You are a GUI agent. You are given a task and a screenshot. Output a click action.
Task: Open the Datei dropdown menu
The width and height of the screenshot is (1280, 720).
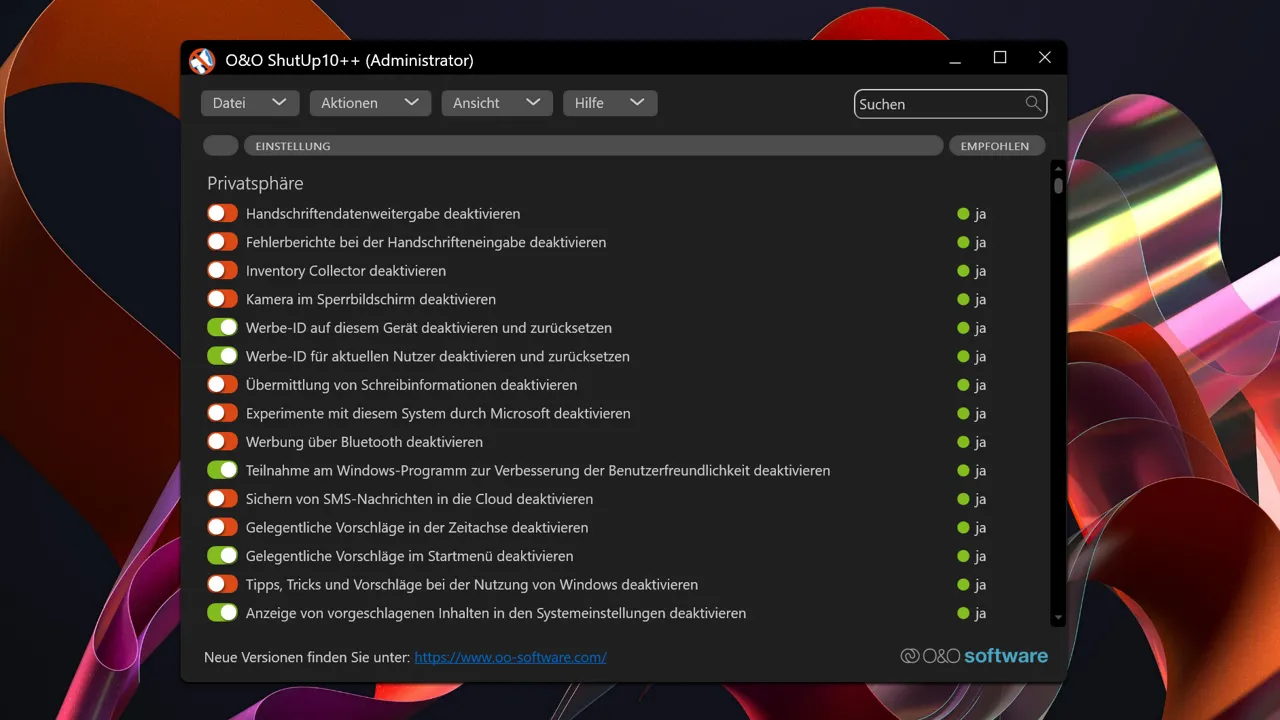[250, 103]
